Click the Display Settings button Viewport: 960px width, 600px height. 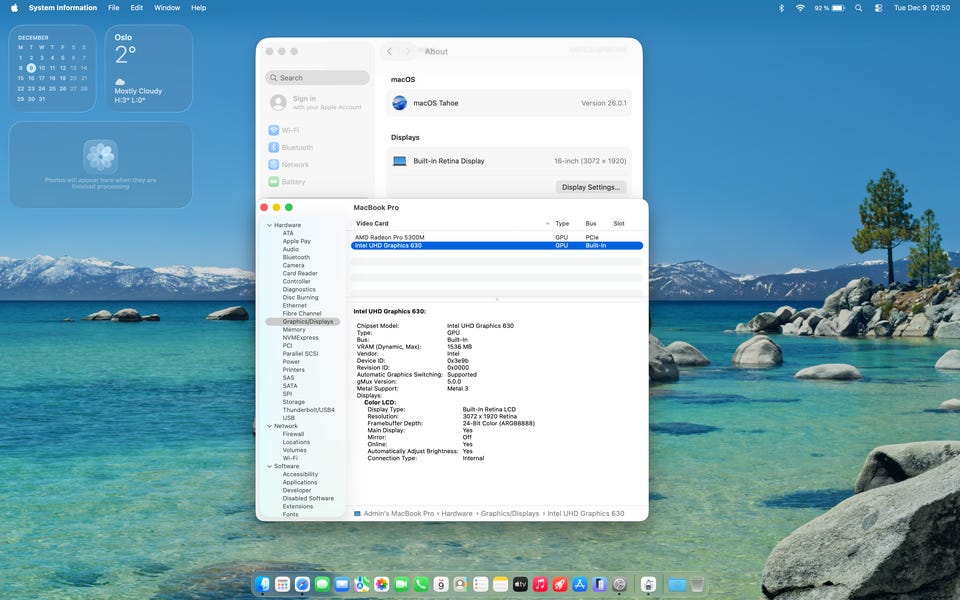point(591,187)
